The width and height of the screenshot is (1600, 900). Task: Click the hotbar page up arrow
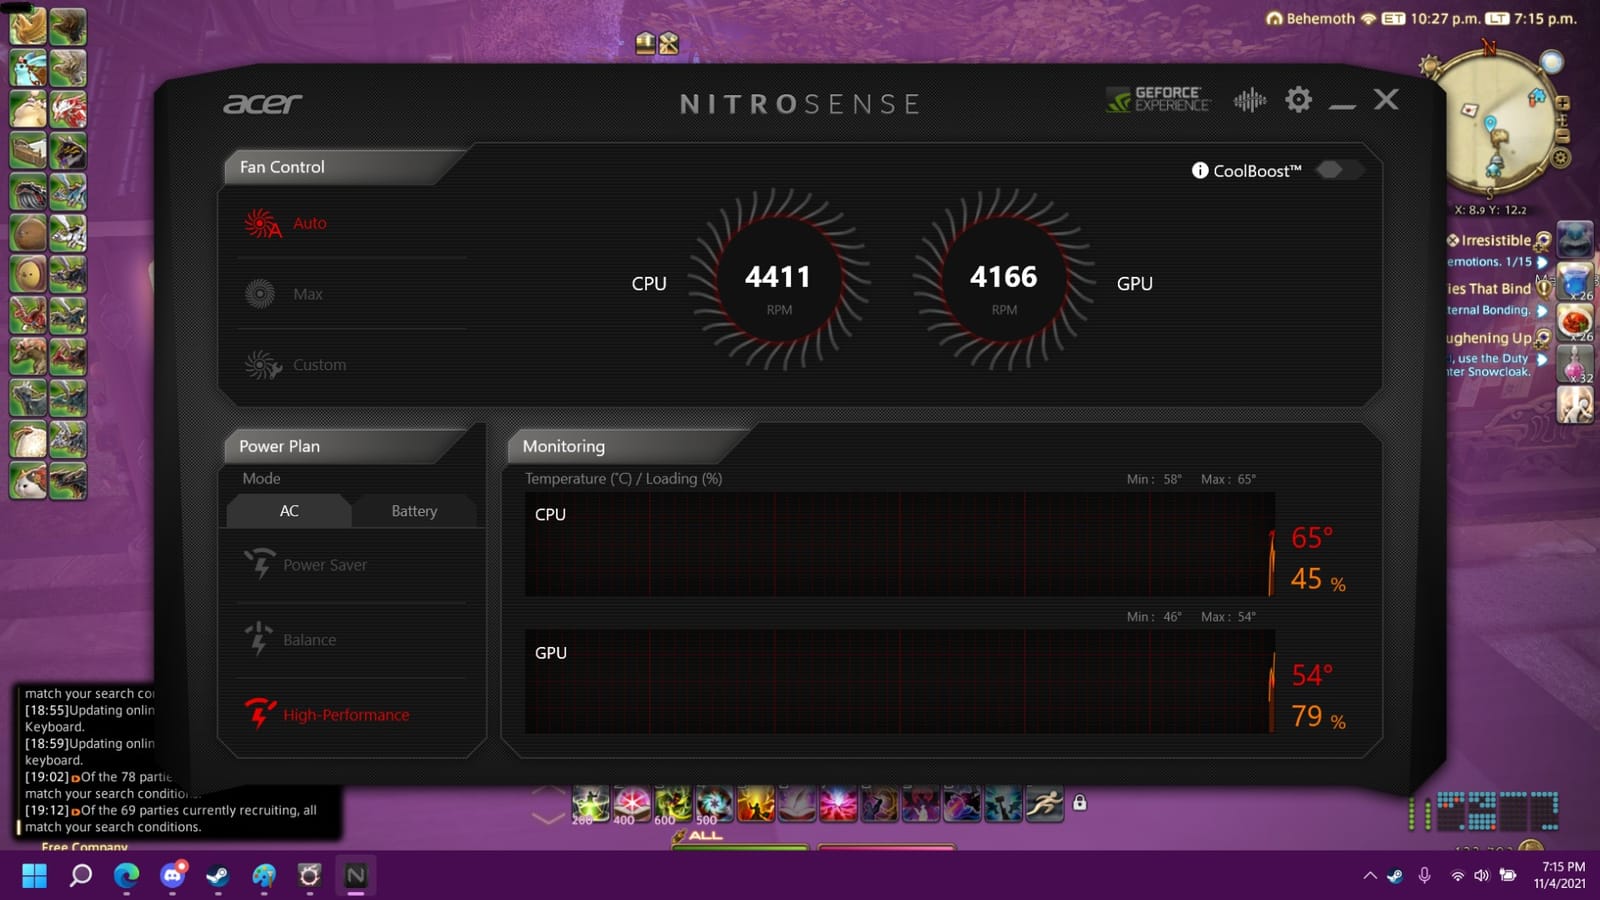547,791
